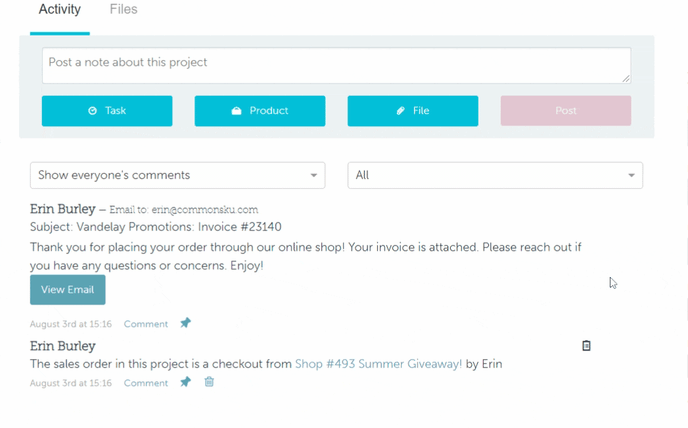The height and width of the screenshot is (428, 688).
Task: Pin the sales order checkout note
Action: click(x=185, y=382)
